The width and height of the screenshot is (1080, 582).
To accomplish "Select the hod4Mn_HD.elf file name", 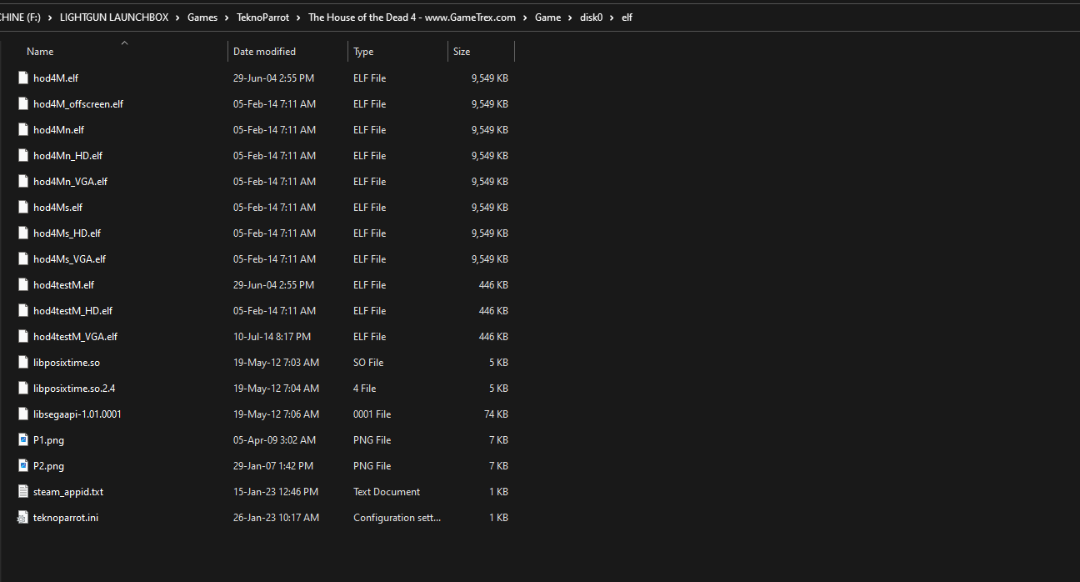I will click(x=68, y=156).
